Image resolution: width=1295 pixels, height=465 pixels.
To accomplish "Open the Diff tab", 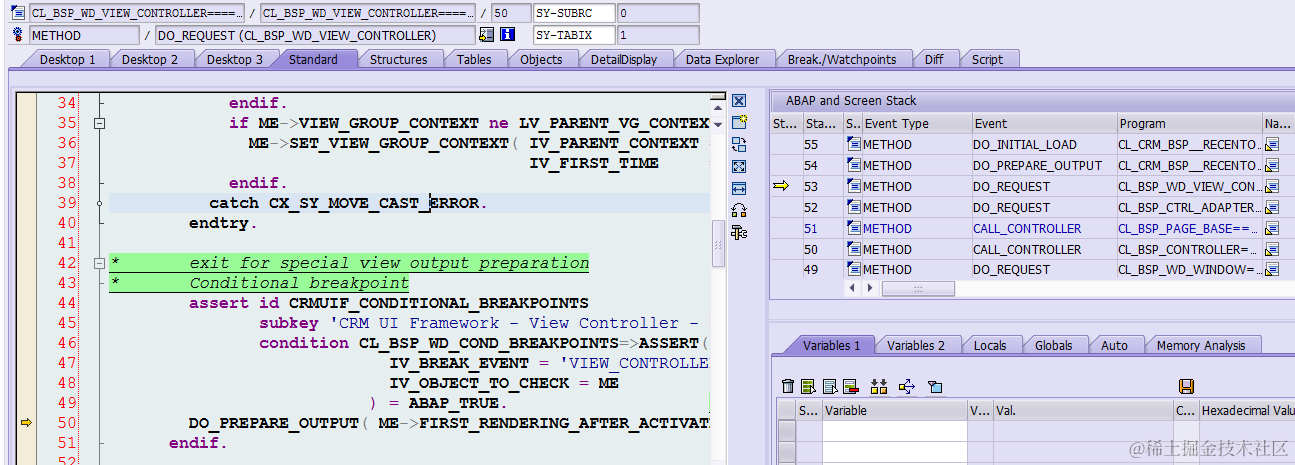I will [x=934, y=59].
